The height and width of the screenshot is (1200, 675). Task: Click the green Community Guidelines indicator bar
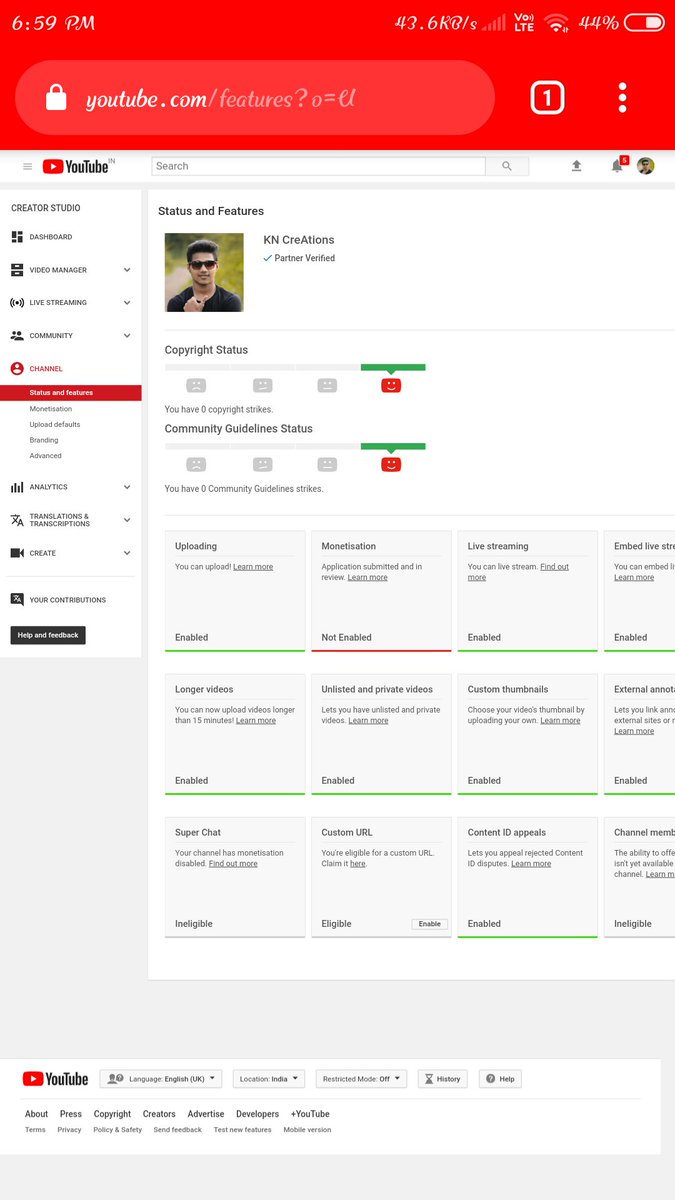point(393,446)
